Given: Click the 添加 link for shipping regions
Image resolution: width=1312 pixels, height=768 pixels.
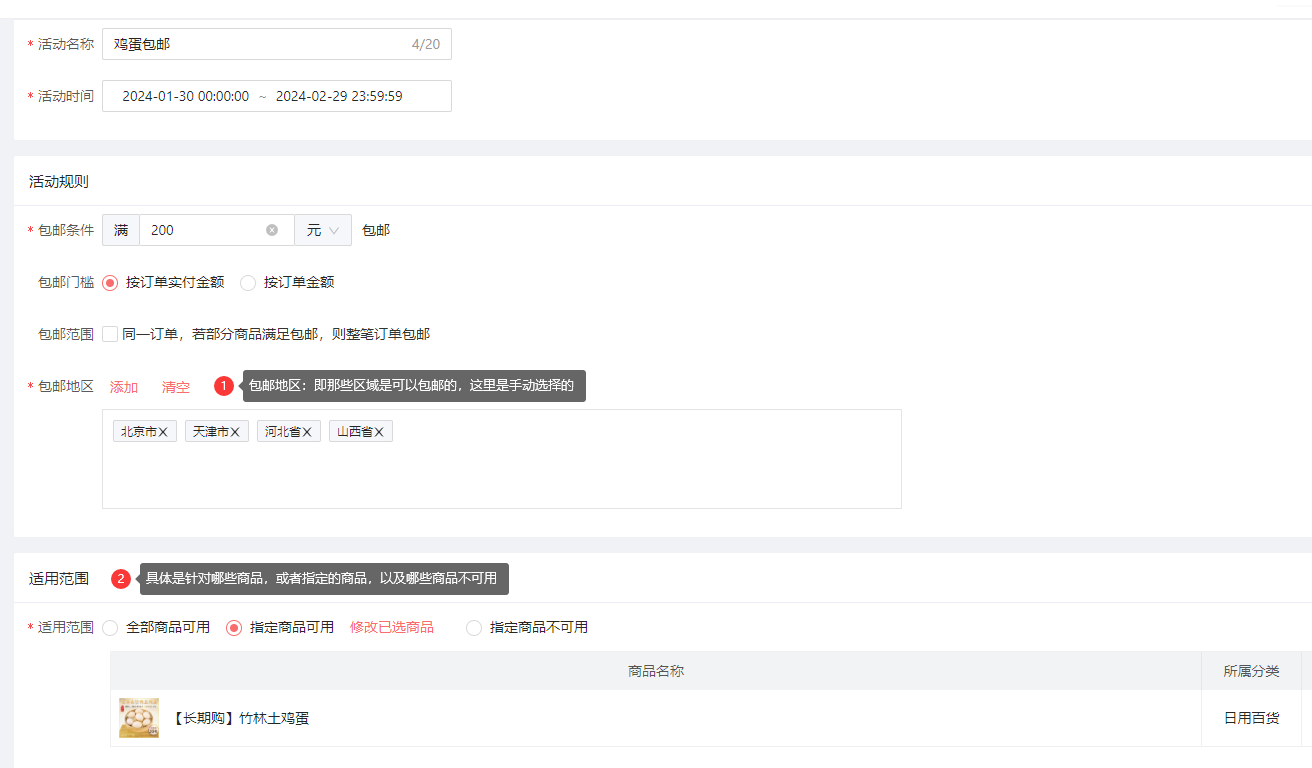Looking at the screenshot, I should click(x=124, y=387).
